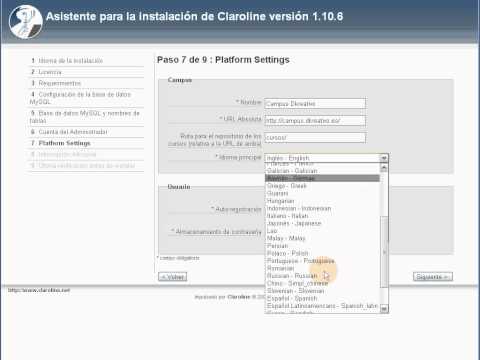Click the language list scroll-up arrow
The width and height of the screenshot is (480, 360).
click(x=384, y=168)
